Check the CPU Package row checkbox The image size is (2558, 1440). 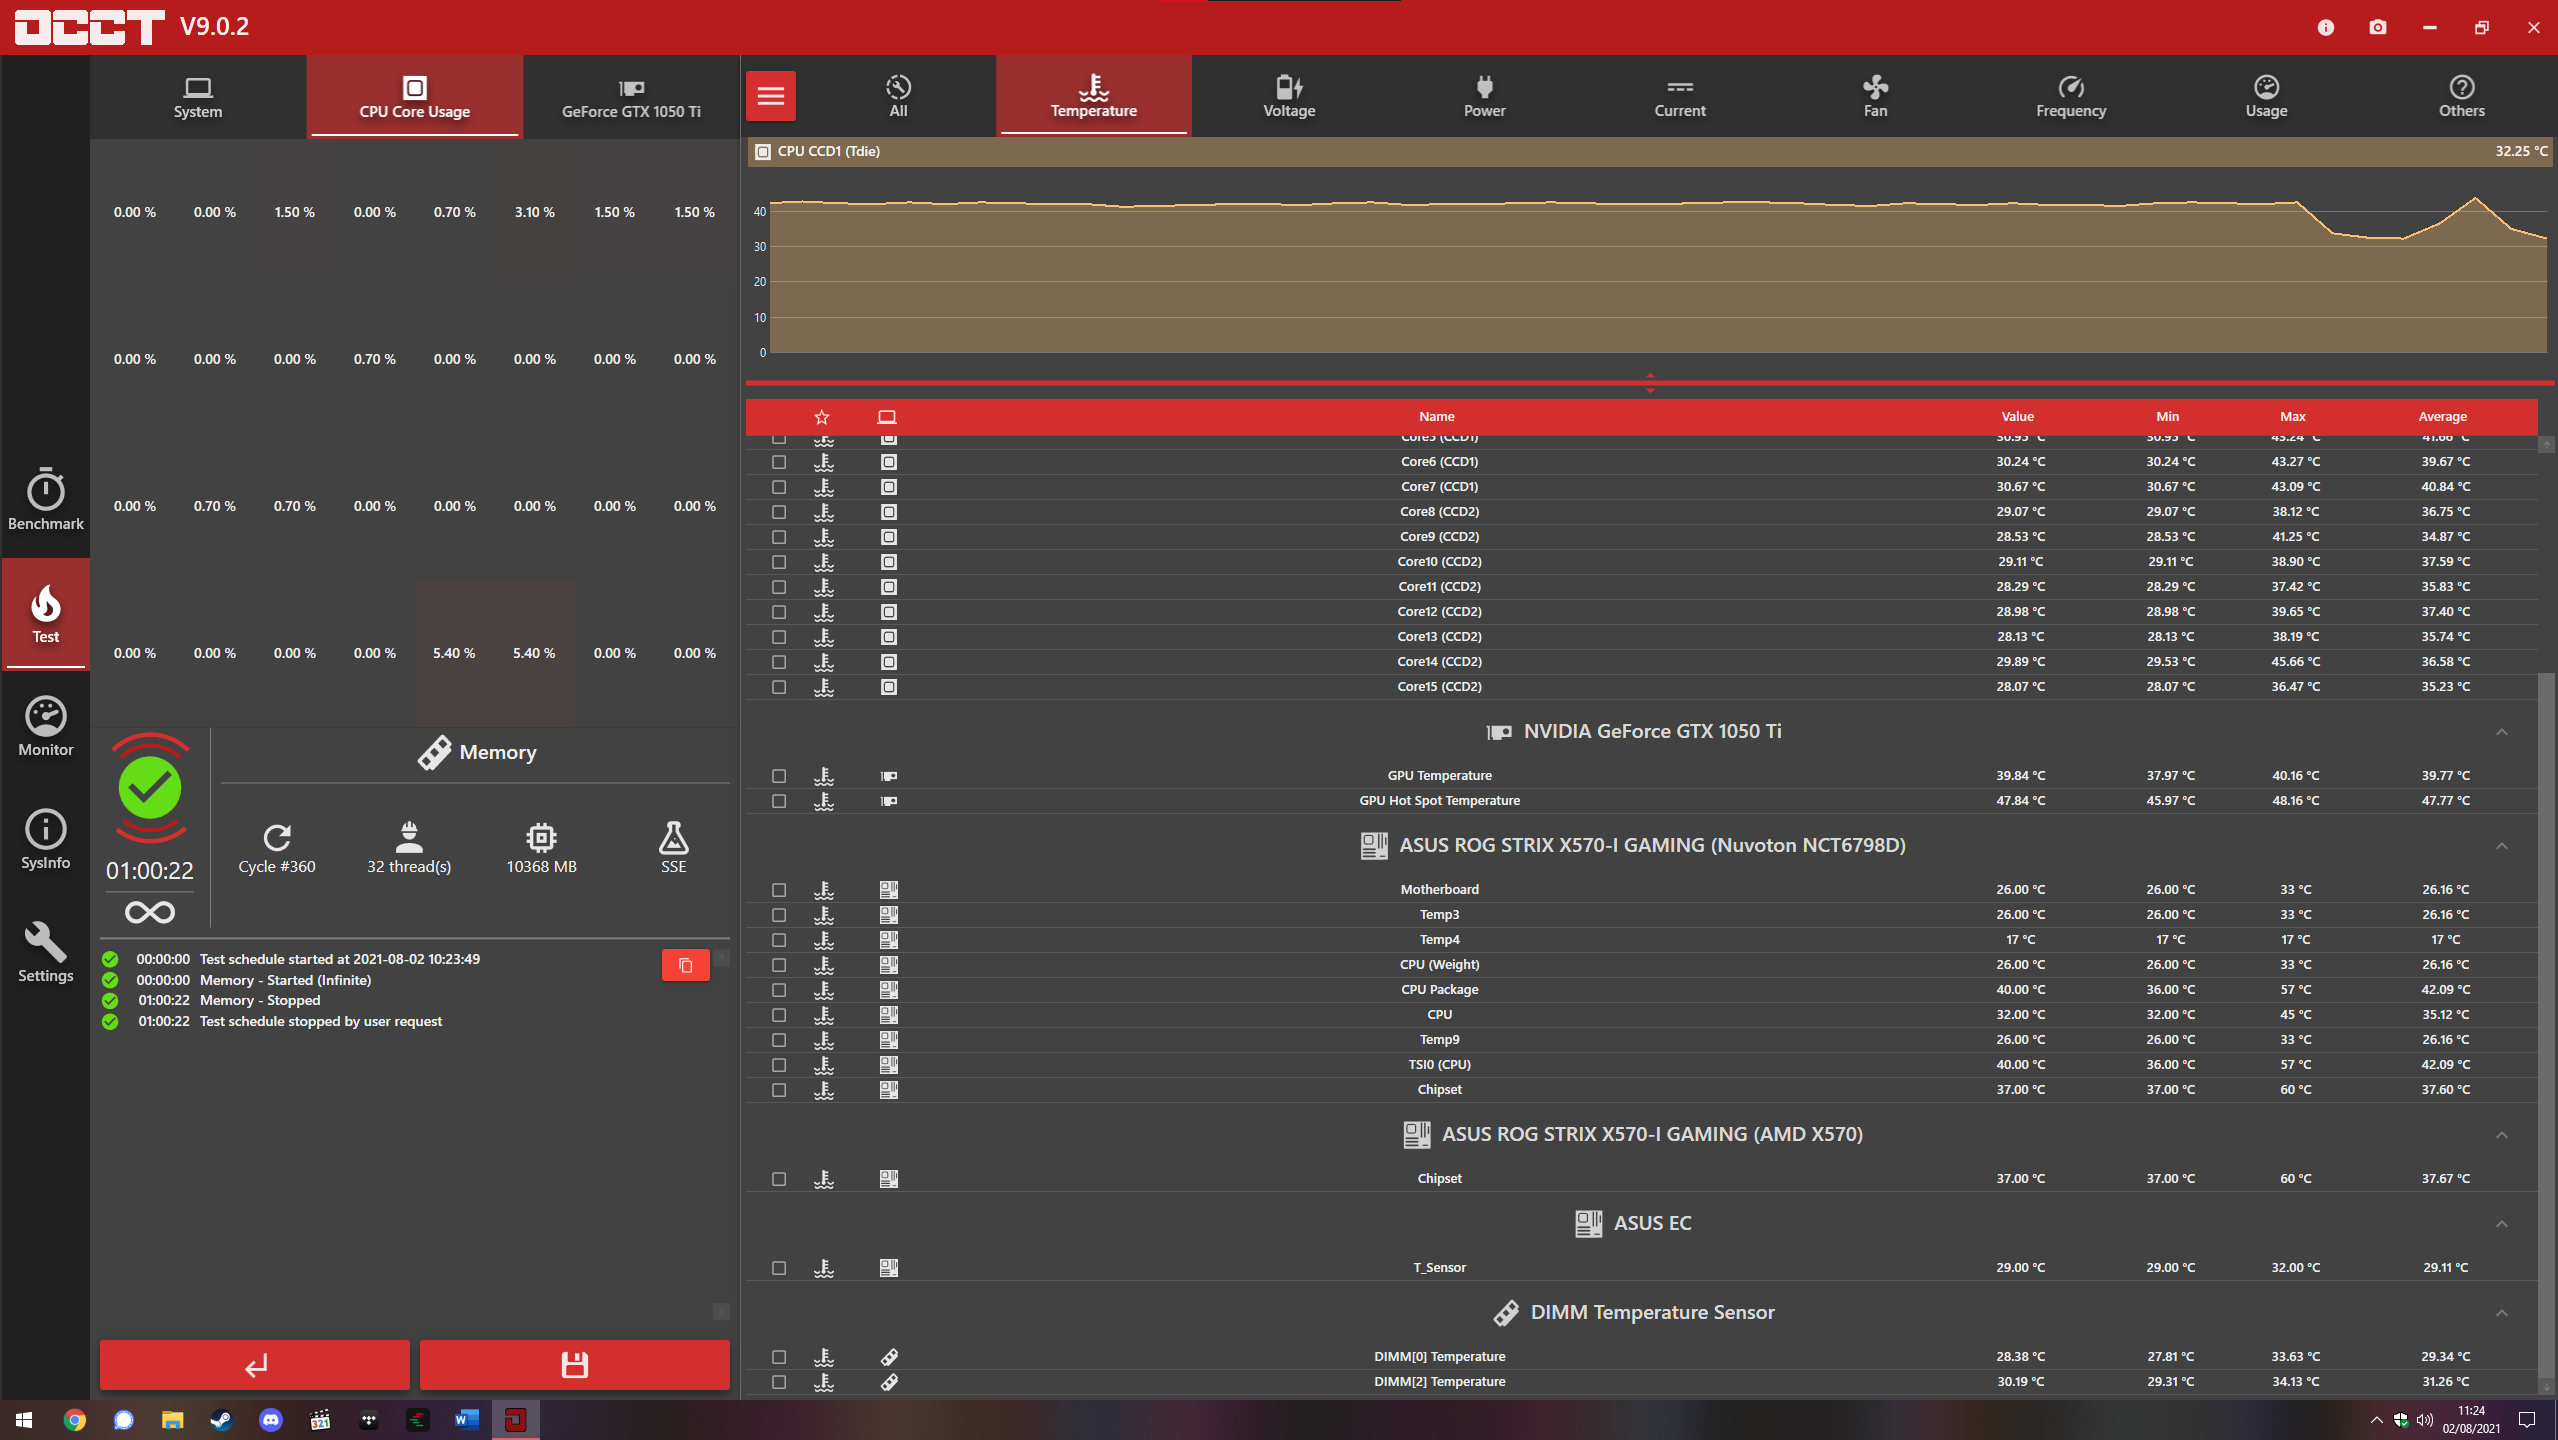pos(779,990)
